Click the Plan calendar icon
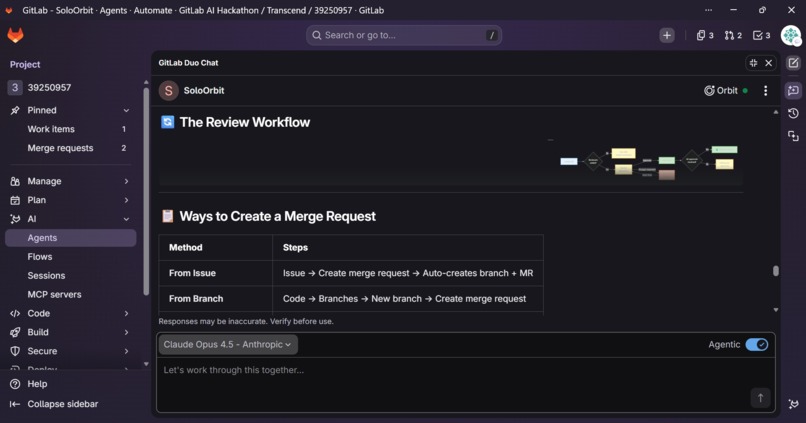Image resolution: width=806 pixels, height=423 pixels. (15, 200)
